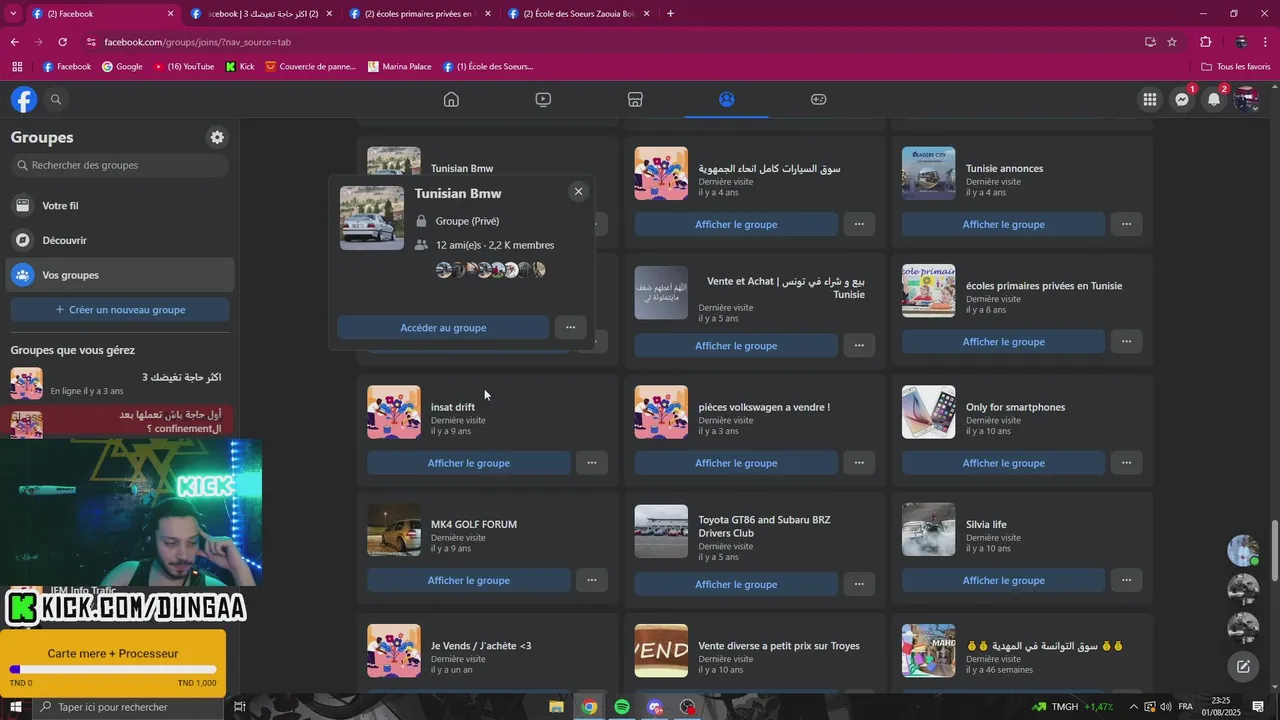Open the Tous les favoris folder
Image resolution: width=1280 pixels, height=720 pixels.
click(1236, 67)
